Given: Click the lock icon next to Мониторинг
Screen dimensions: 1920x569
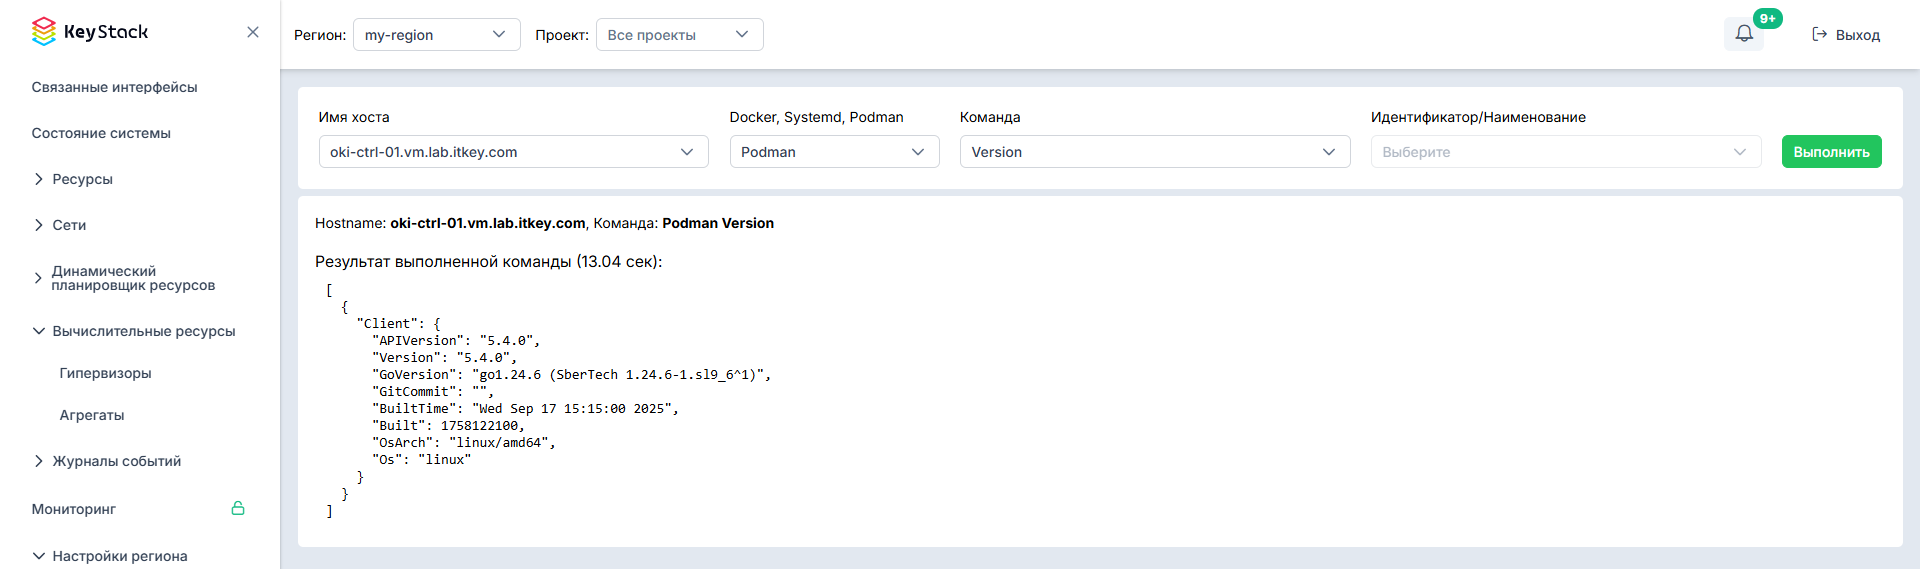Looking at the screenshot, I should (x=238, y=508).
